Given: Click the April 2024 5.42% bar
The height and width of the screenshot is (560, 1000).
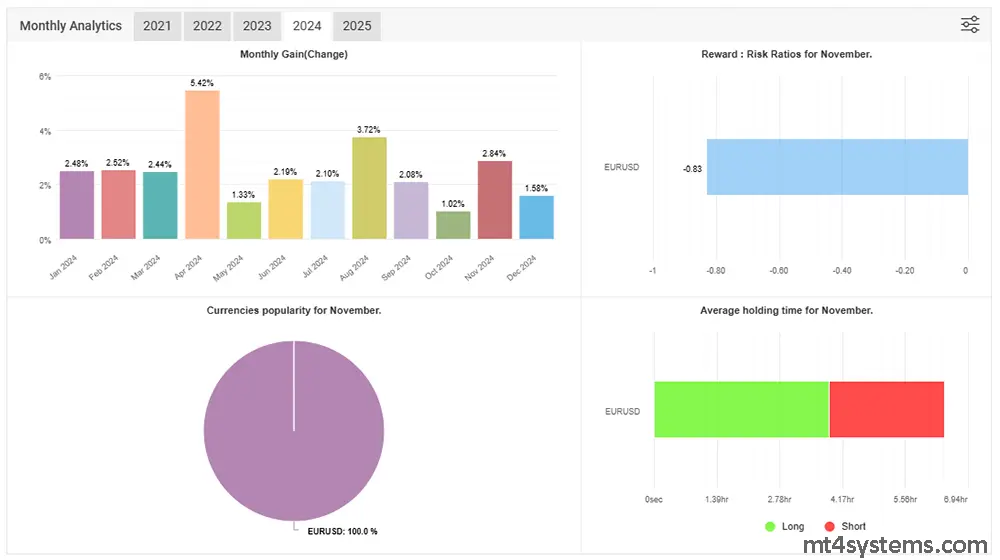Looking at the screenshot, I should point(202,165).
